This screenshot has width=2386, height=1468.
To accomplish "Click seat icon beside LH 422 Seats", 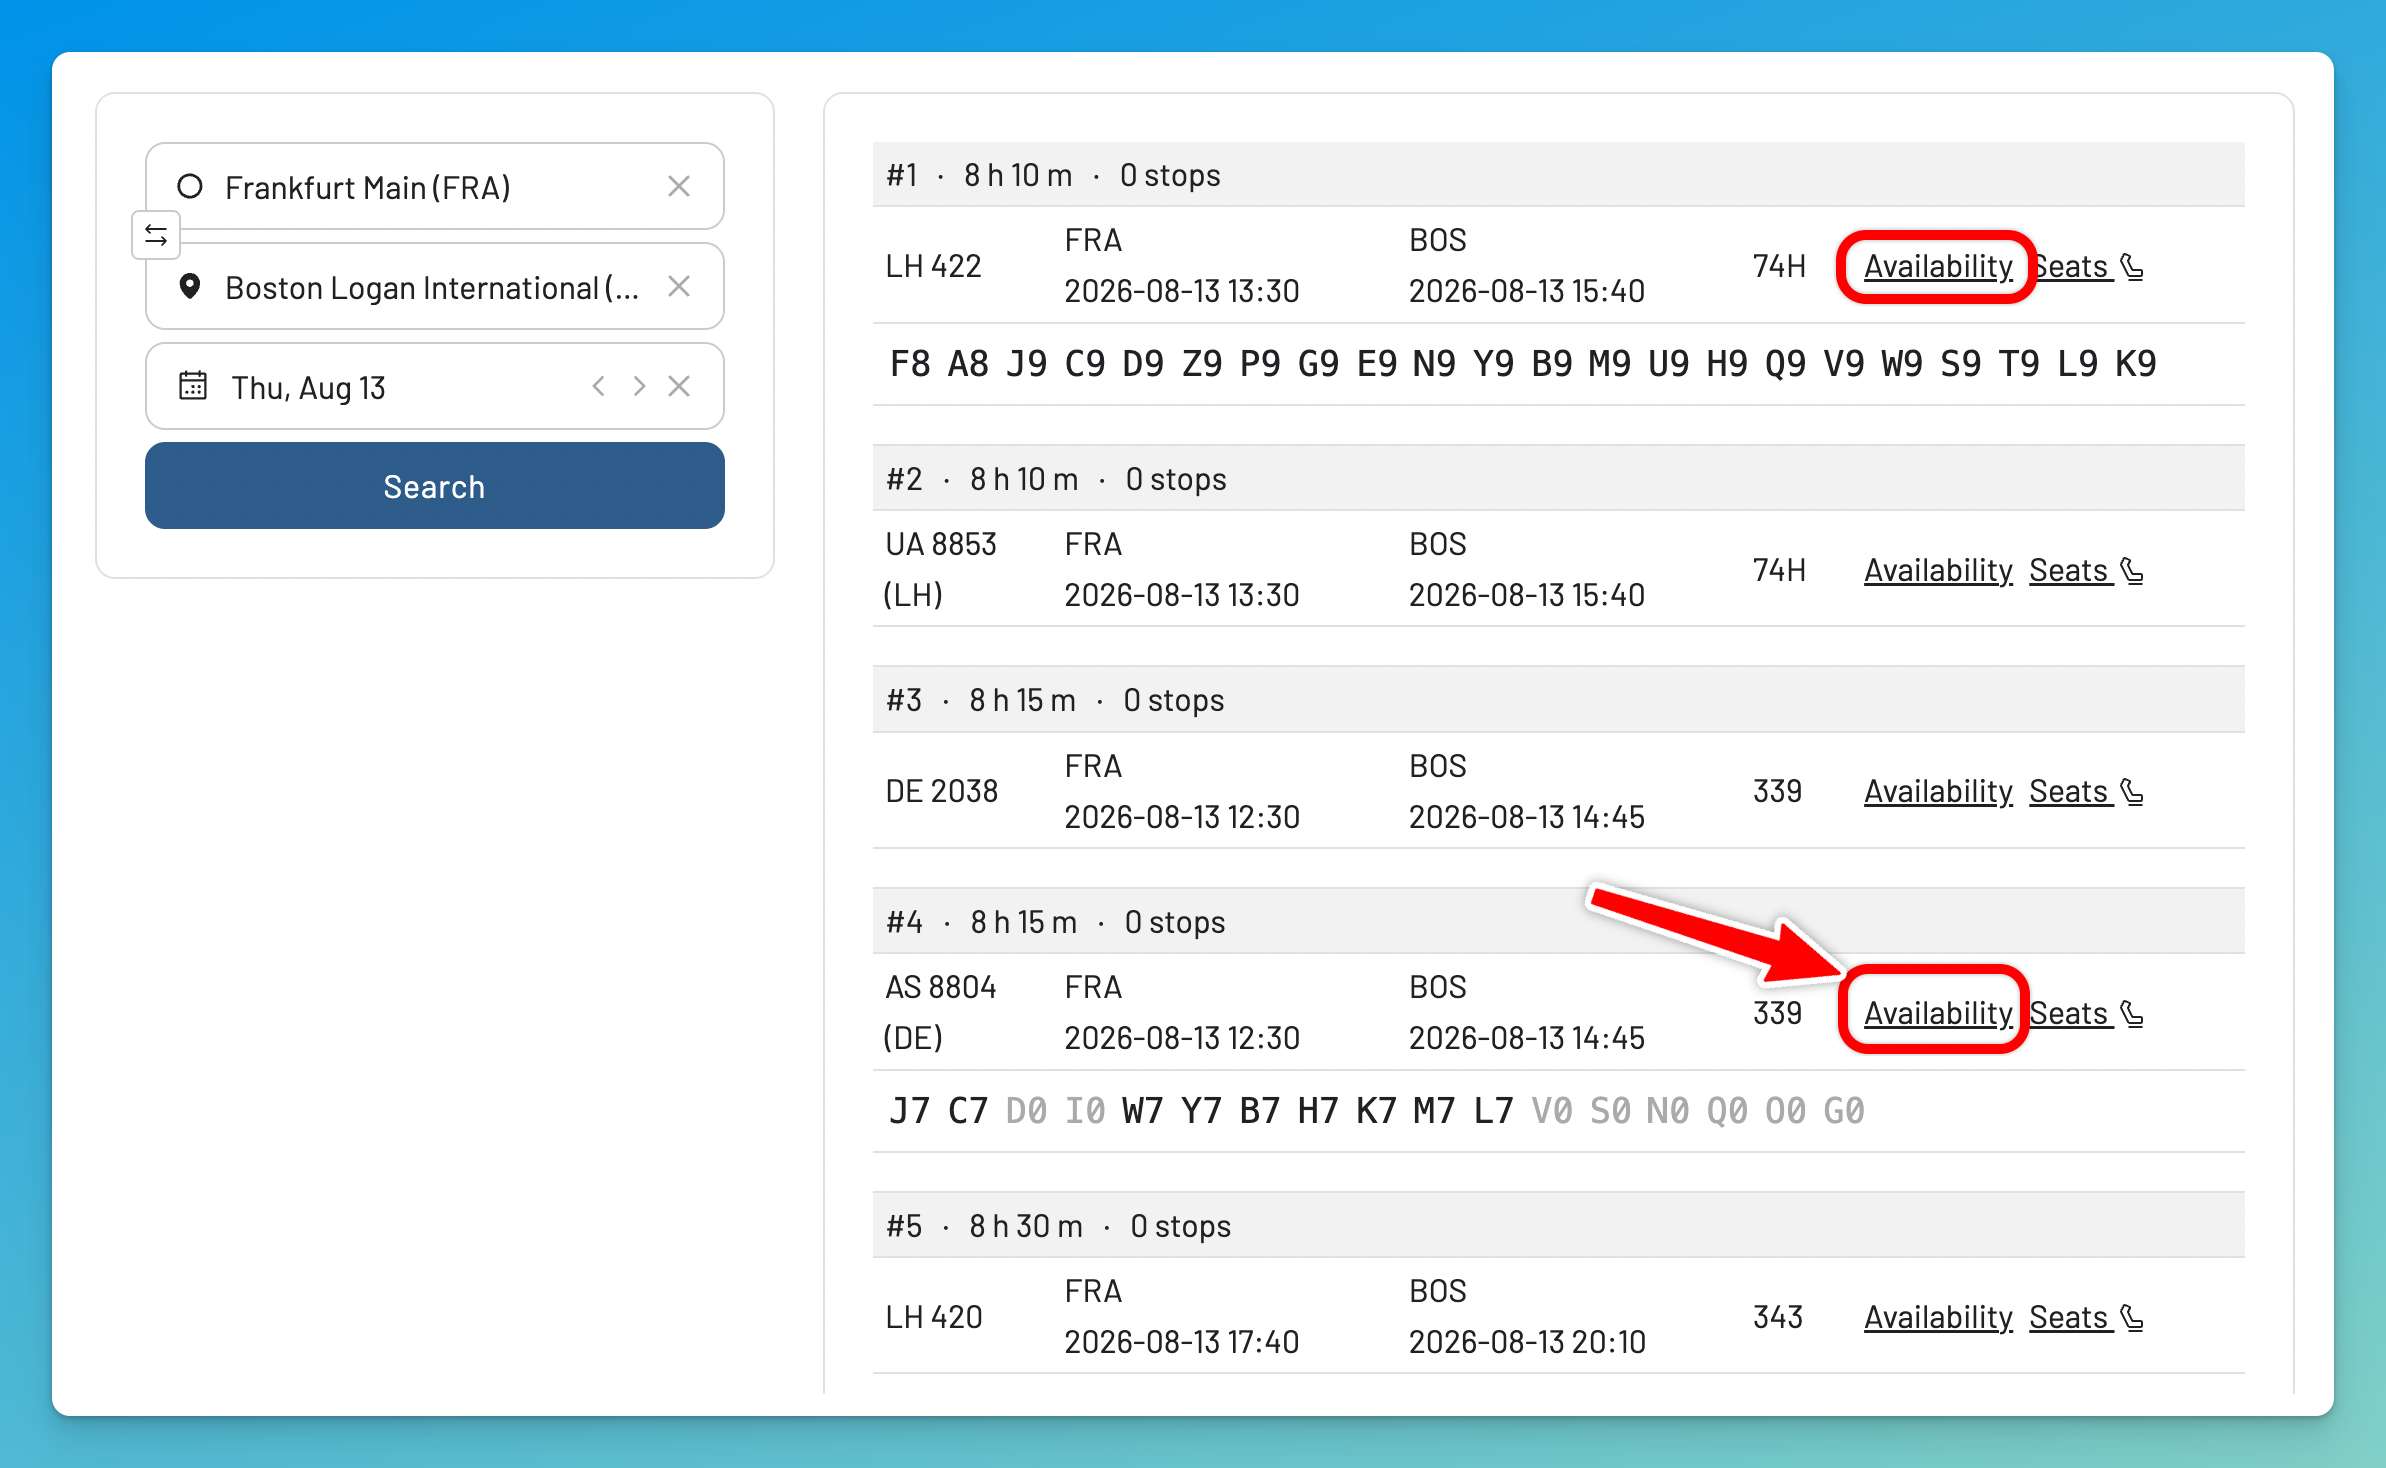I will (2132, 267).
